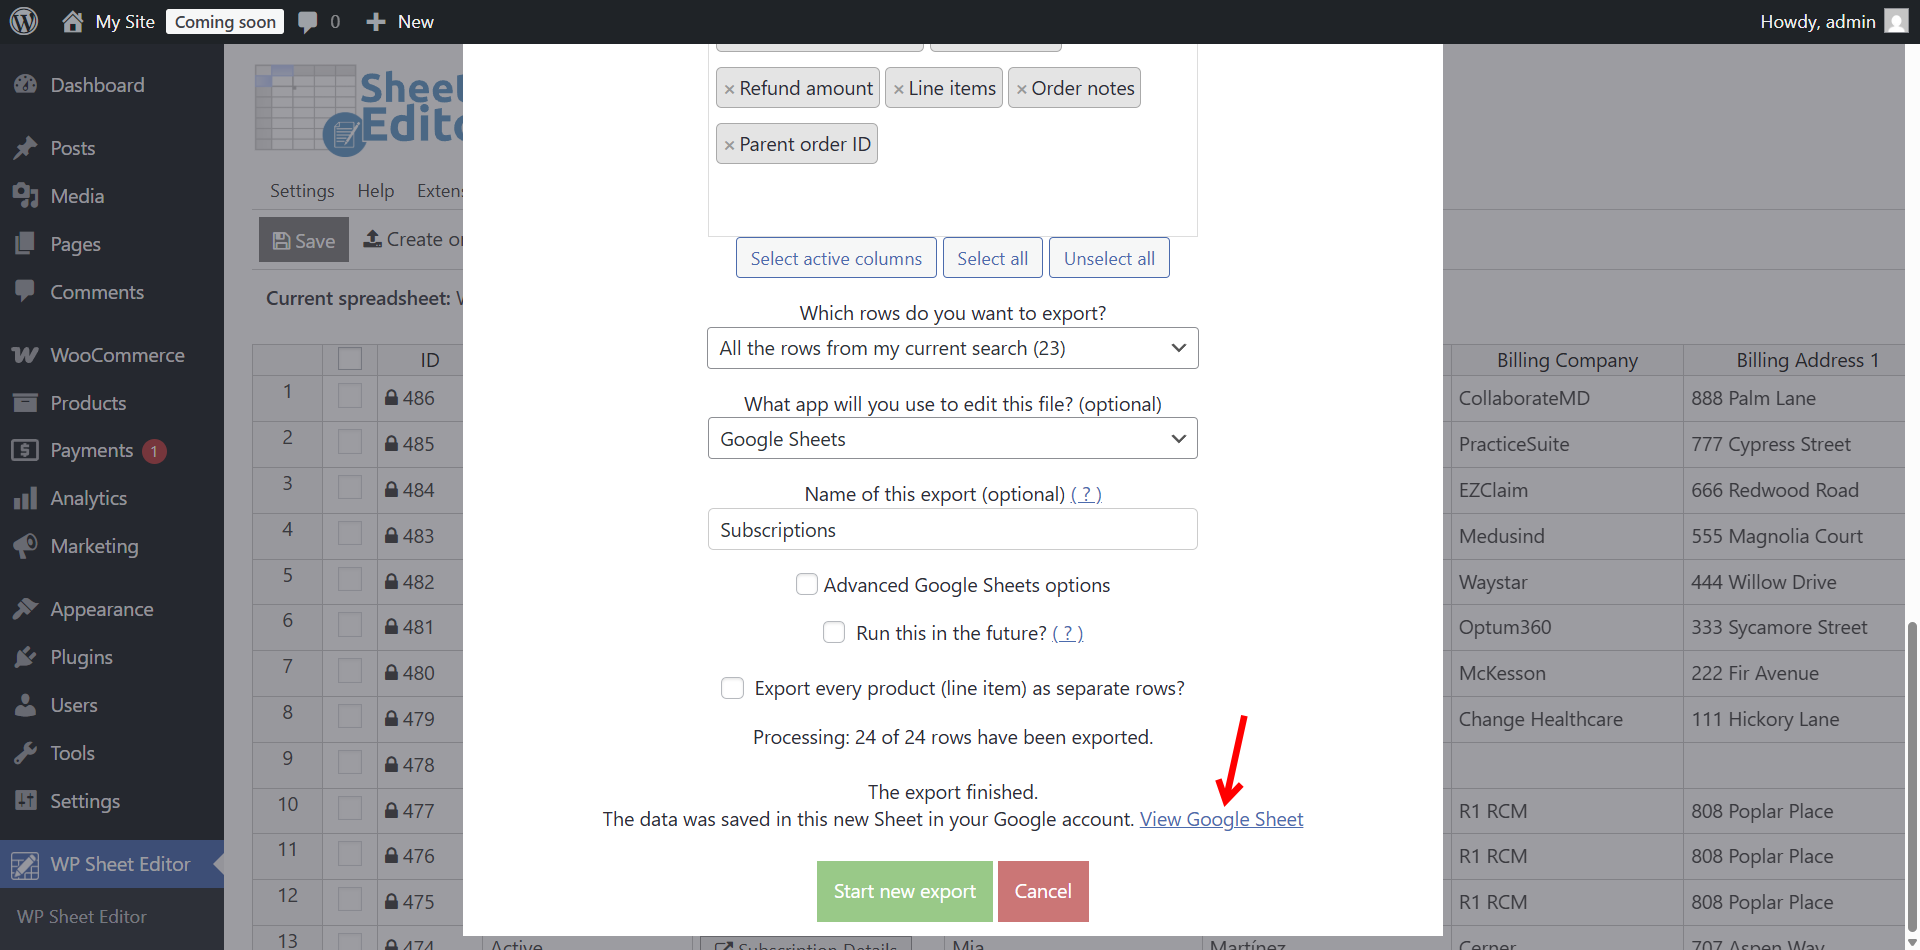Cancel the export dialog
This screenshot has width=1920, height=950.
[x=1043, y=891]
